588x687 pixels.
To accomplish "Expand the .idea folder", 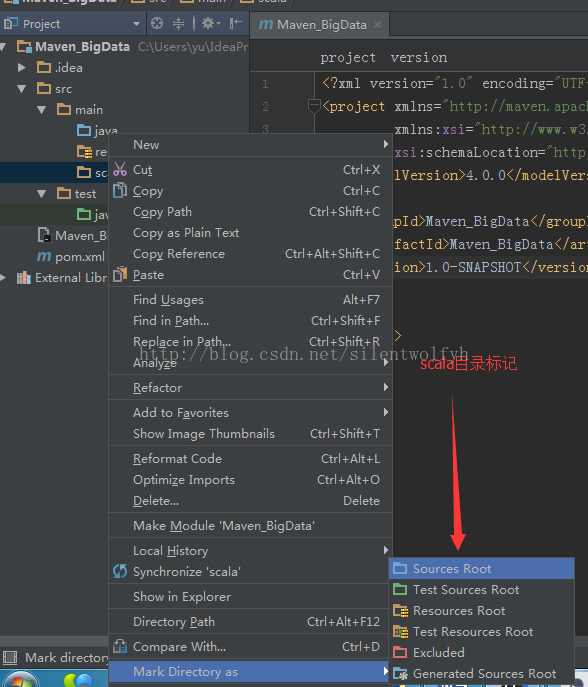I will coord(21,67).
